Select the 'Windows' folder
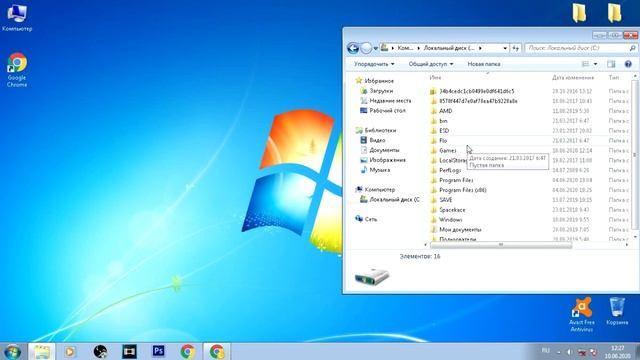Image resolution: width=640 pixels, height=360 pixels. click(446, 220)
